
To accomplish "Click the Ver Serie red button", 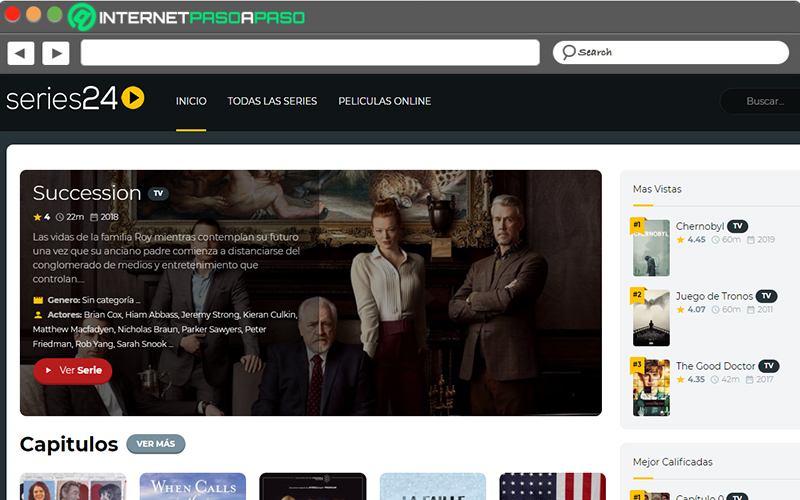I will click(73, 370).
